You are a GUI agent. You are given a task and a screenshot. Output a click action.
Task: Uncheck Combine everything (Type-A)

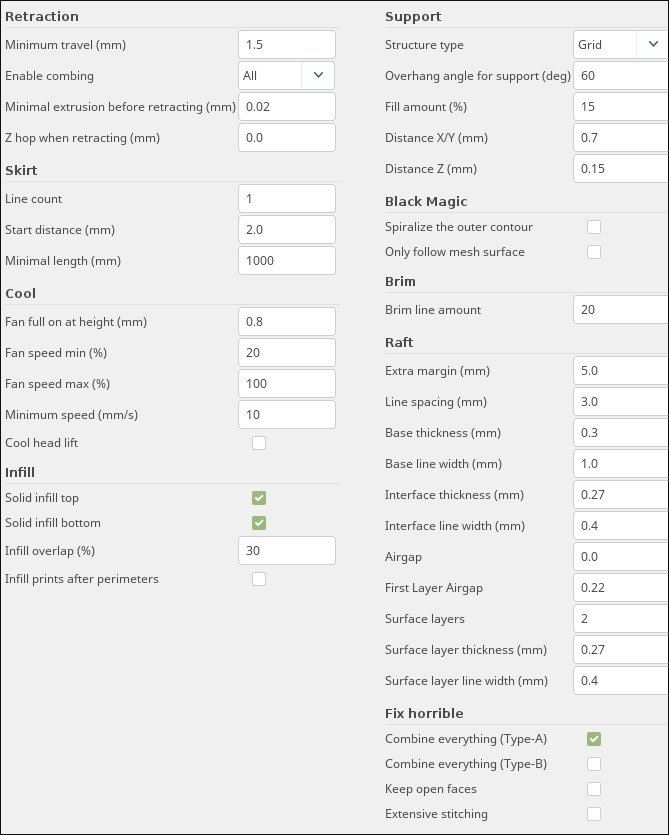pyautogui.click(x=594, y=739)
